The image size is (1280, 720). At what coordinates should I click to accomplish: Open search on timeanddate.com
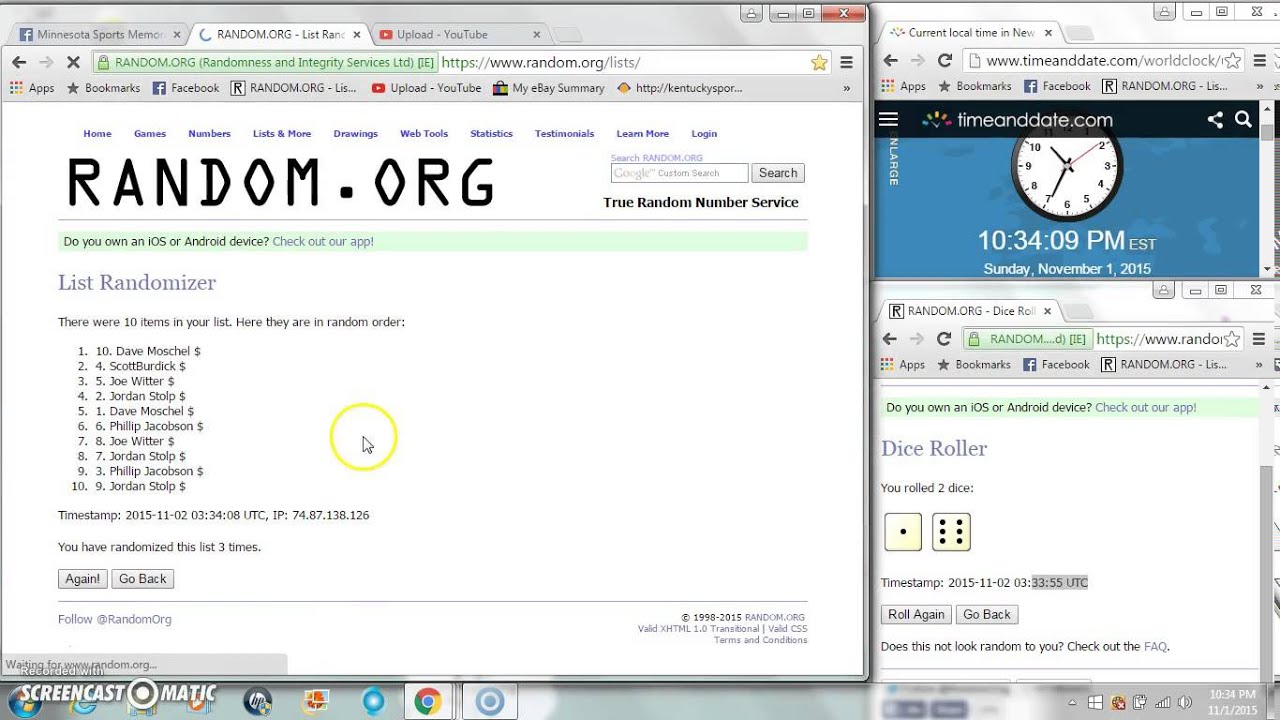point(1243,120)
